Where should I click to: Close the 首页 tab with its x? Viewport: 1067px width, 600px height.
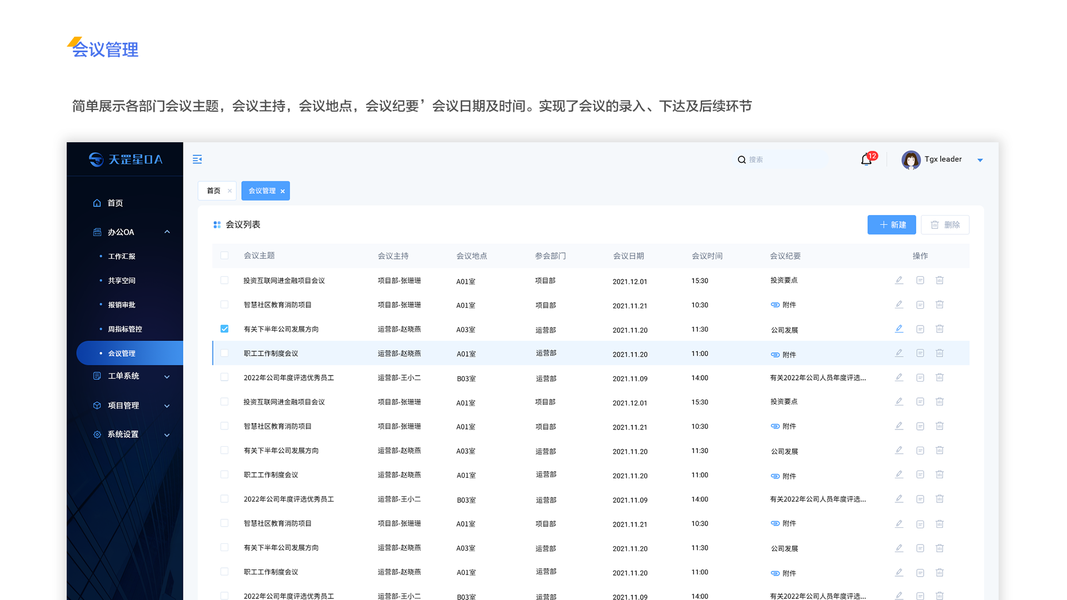coord(229,191)
